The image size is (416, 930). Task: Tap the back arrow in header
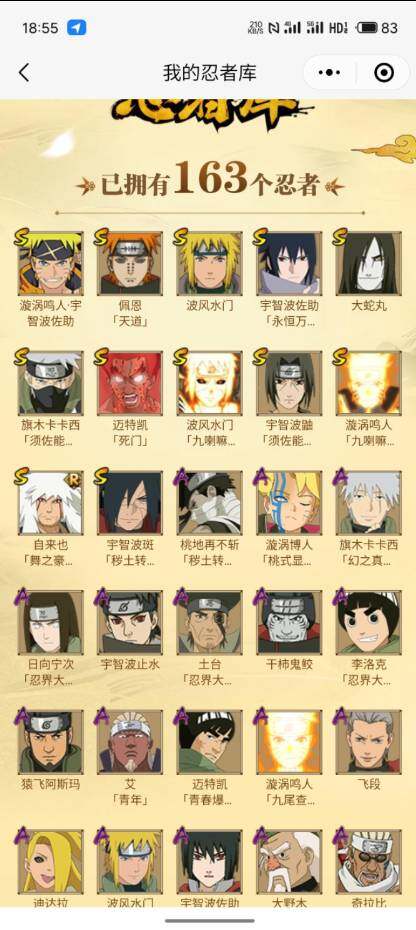[x=24, y=73]
